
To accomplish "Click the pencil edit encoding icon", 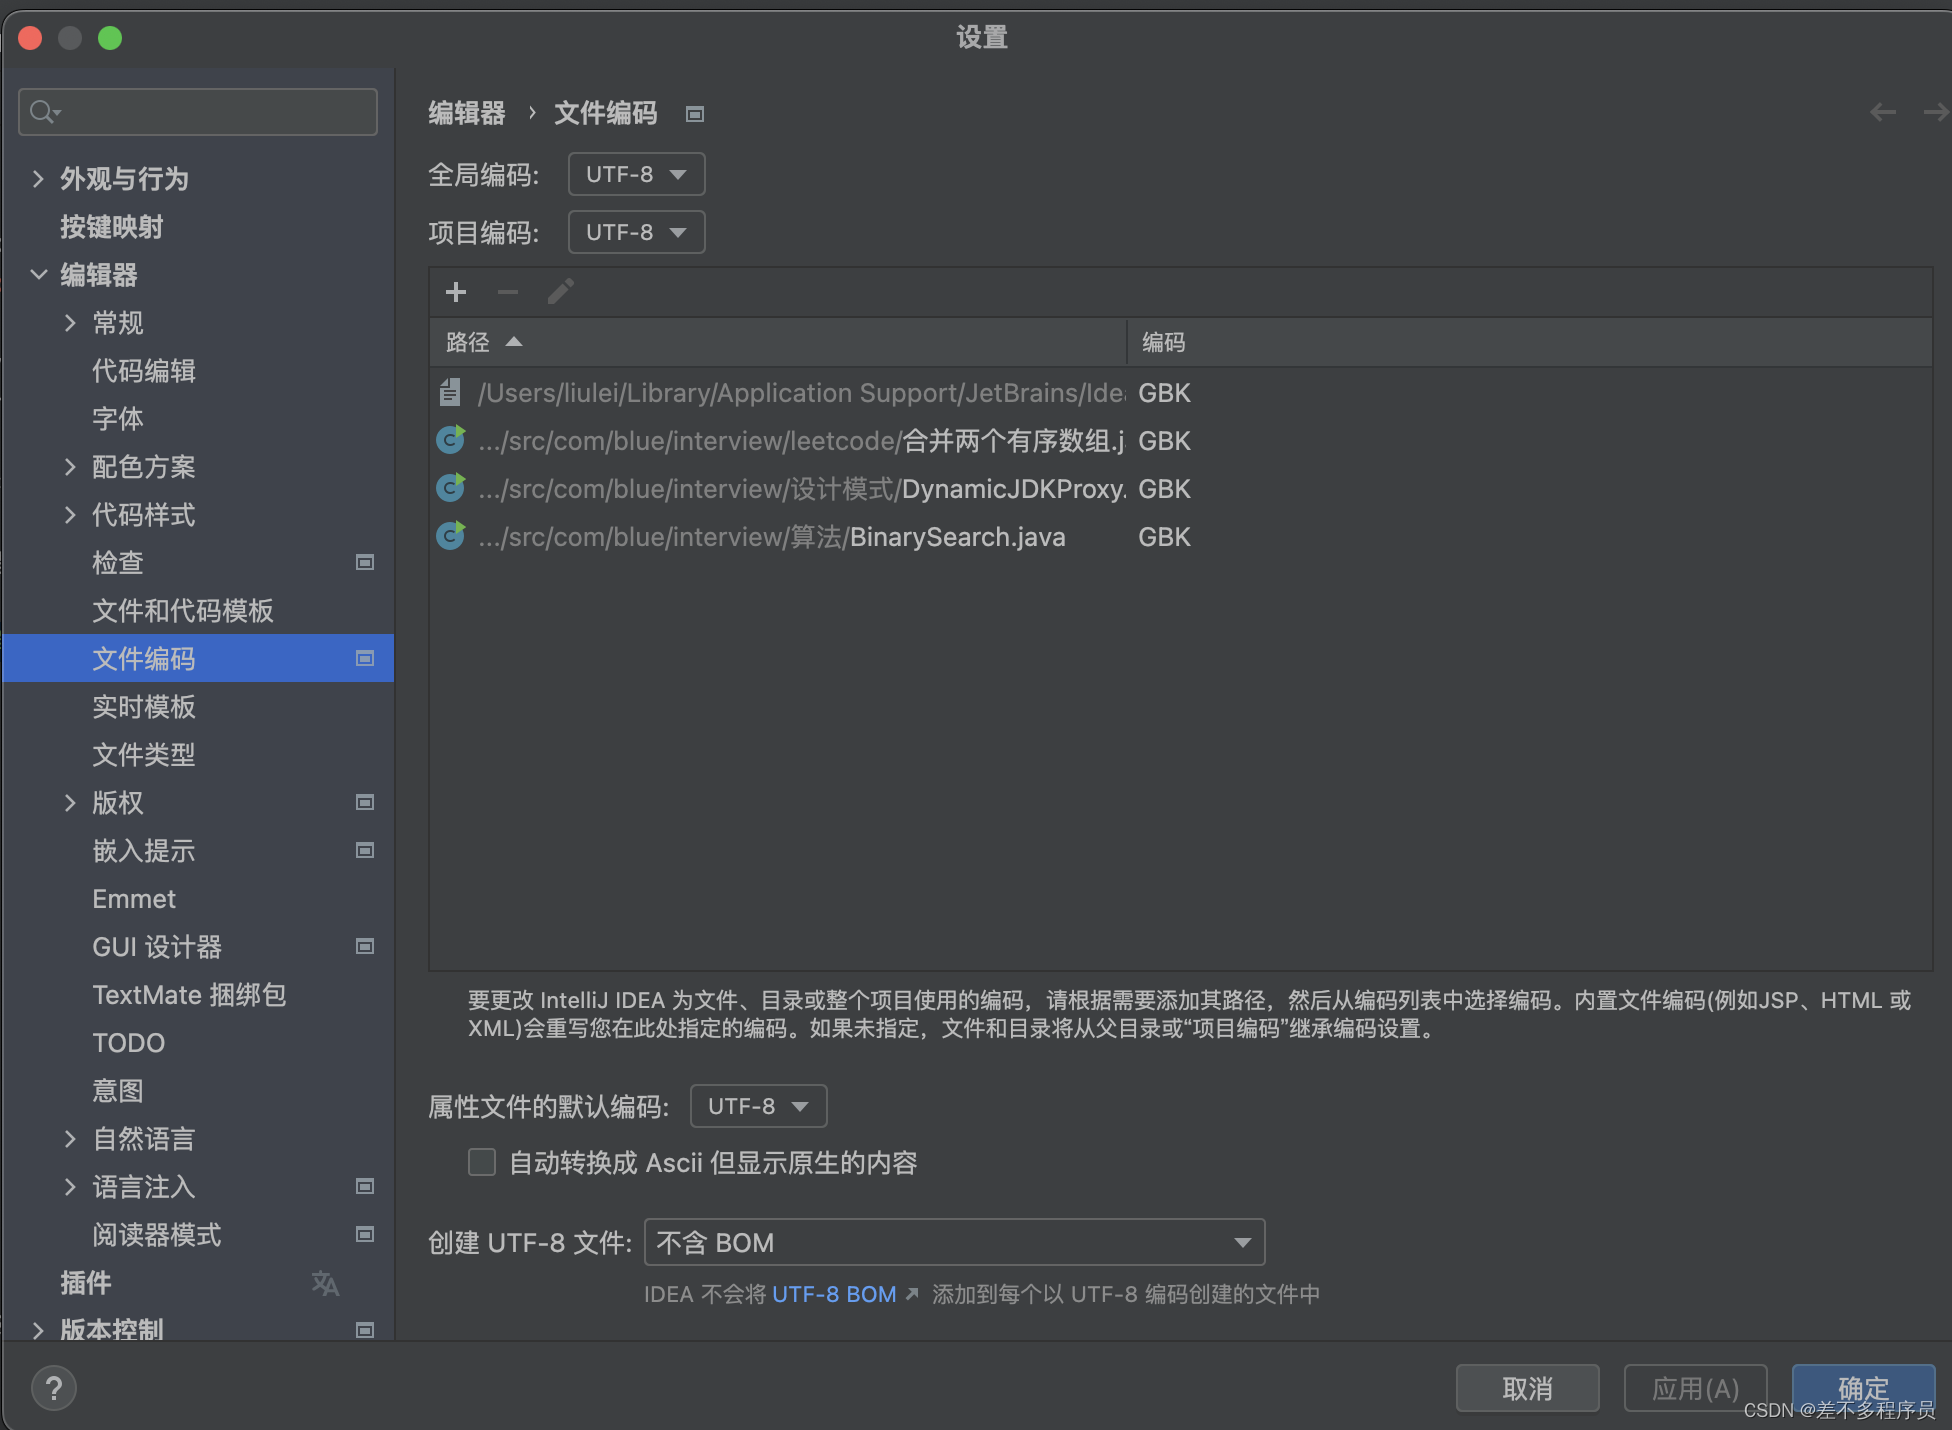I will click(560, 292).
